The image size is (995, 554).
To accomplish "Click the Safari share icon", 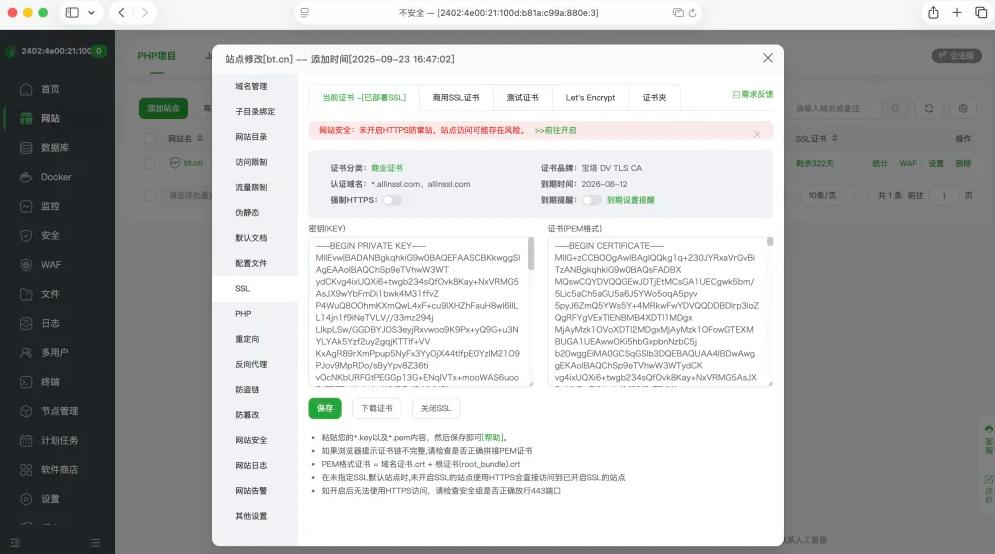I will [932, 13].
